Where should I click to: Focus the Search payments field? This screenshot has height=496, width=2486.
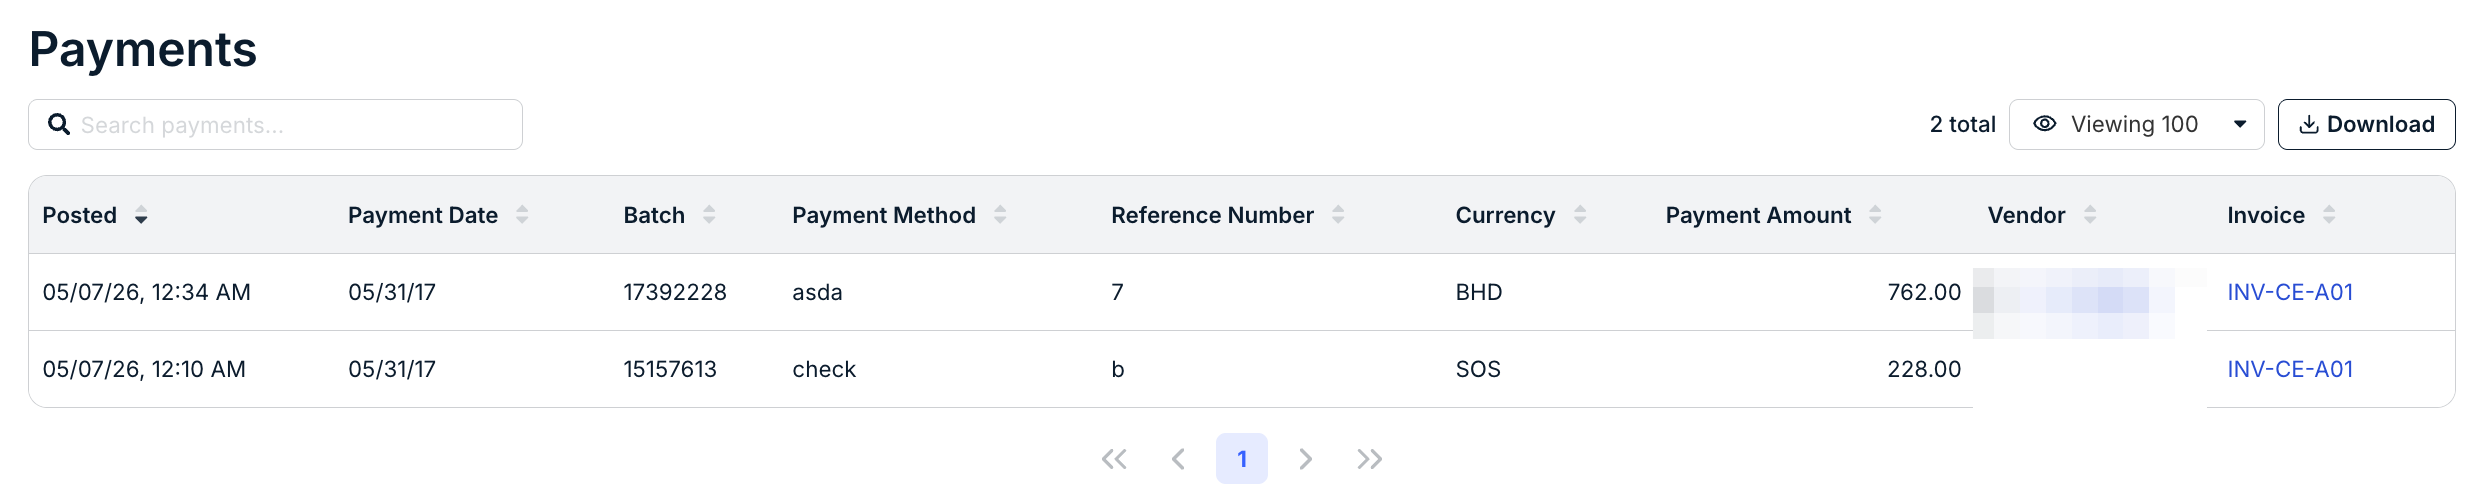[275, 124]
